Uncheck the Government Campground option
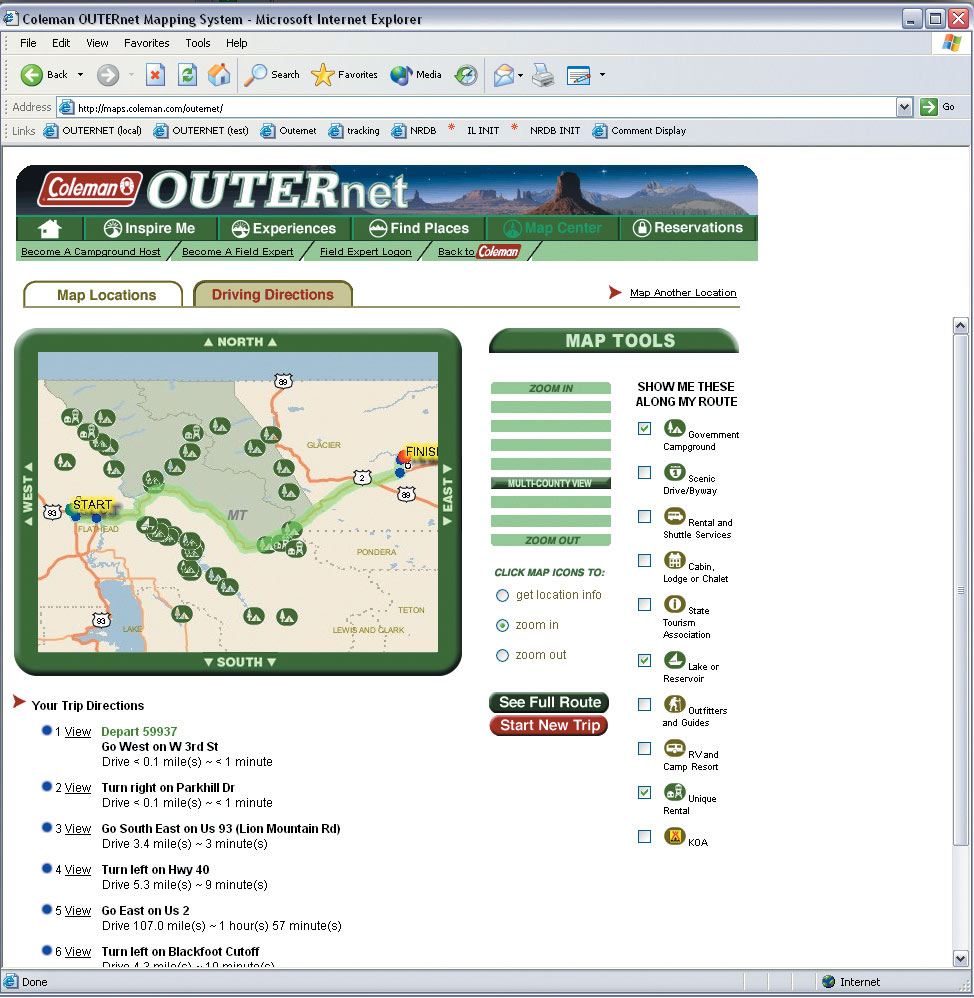This screenshot has width=974, height=998. [x=644, y=428]
